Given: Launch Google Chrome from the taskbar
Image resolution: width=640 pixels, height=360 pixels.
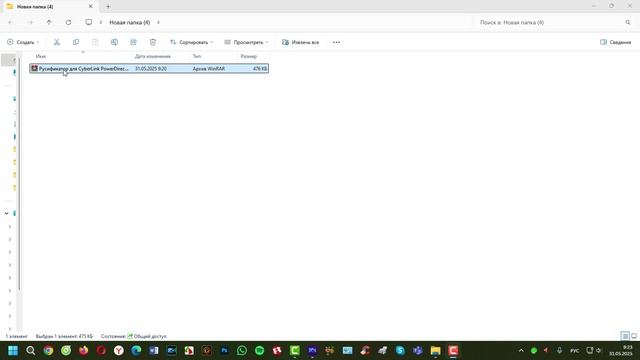Looking at the screenshot, I should (48, 351).
